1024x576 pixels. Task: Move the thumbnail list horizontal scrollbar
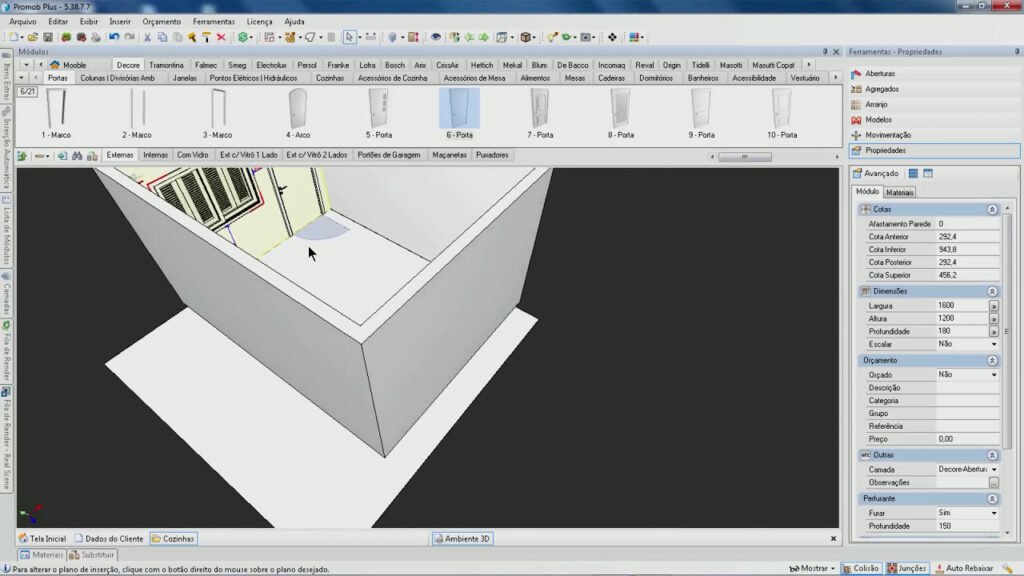[x=744, y=157]
